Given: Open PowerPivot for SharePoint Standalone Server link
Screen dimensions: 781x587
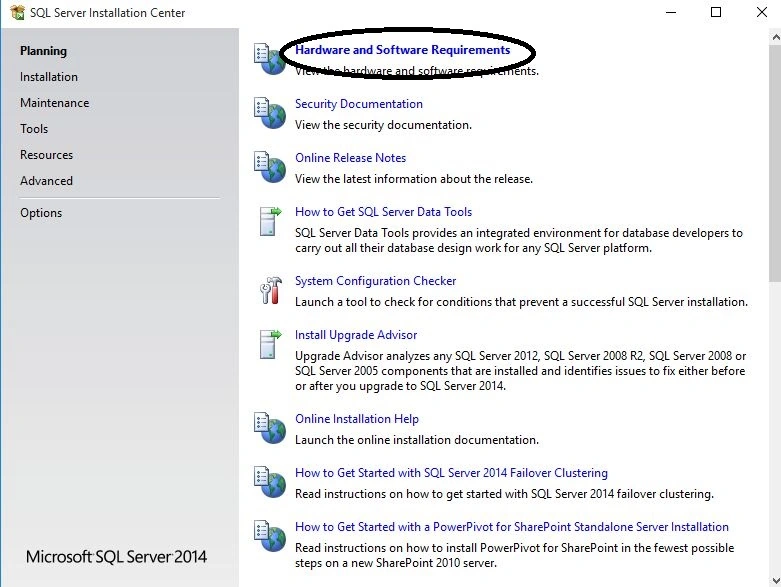Looking at the screenshot, I should [x=512, y=527].
